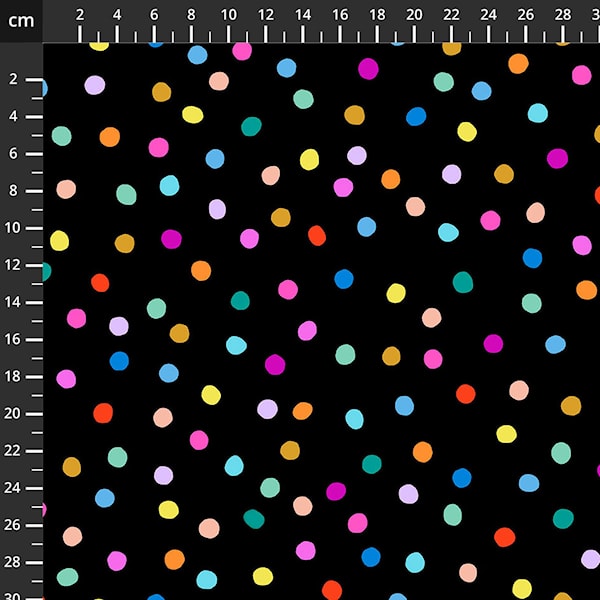Select the 6 mark on the left ruler

[15, 154]
